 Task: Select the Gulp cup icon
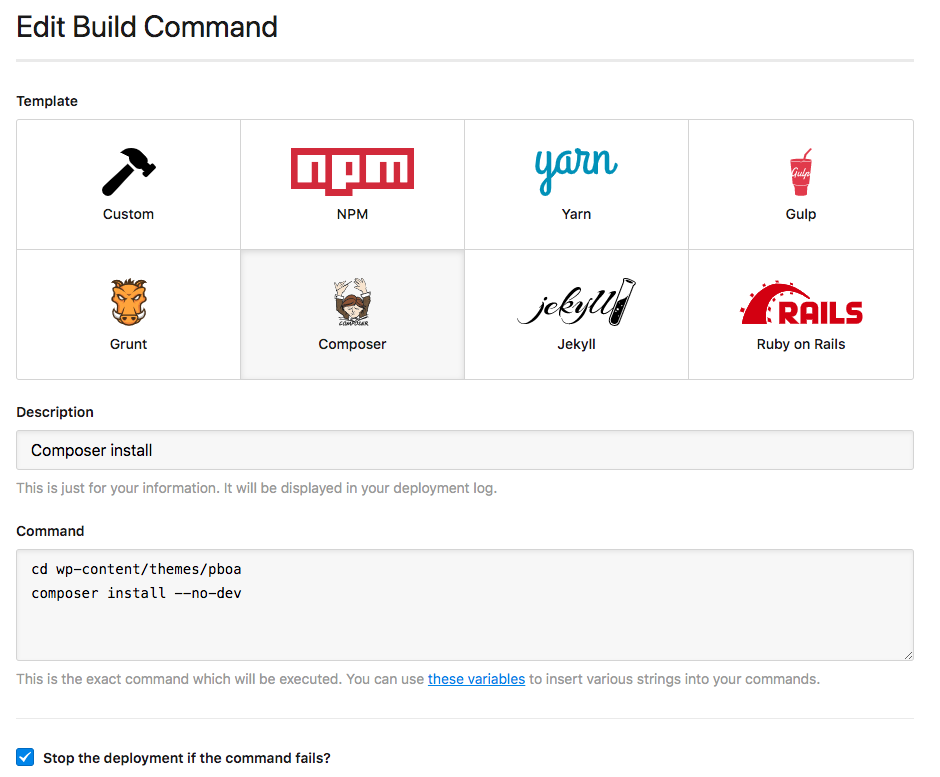coord(800,172)
